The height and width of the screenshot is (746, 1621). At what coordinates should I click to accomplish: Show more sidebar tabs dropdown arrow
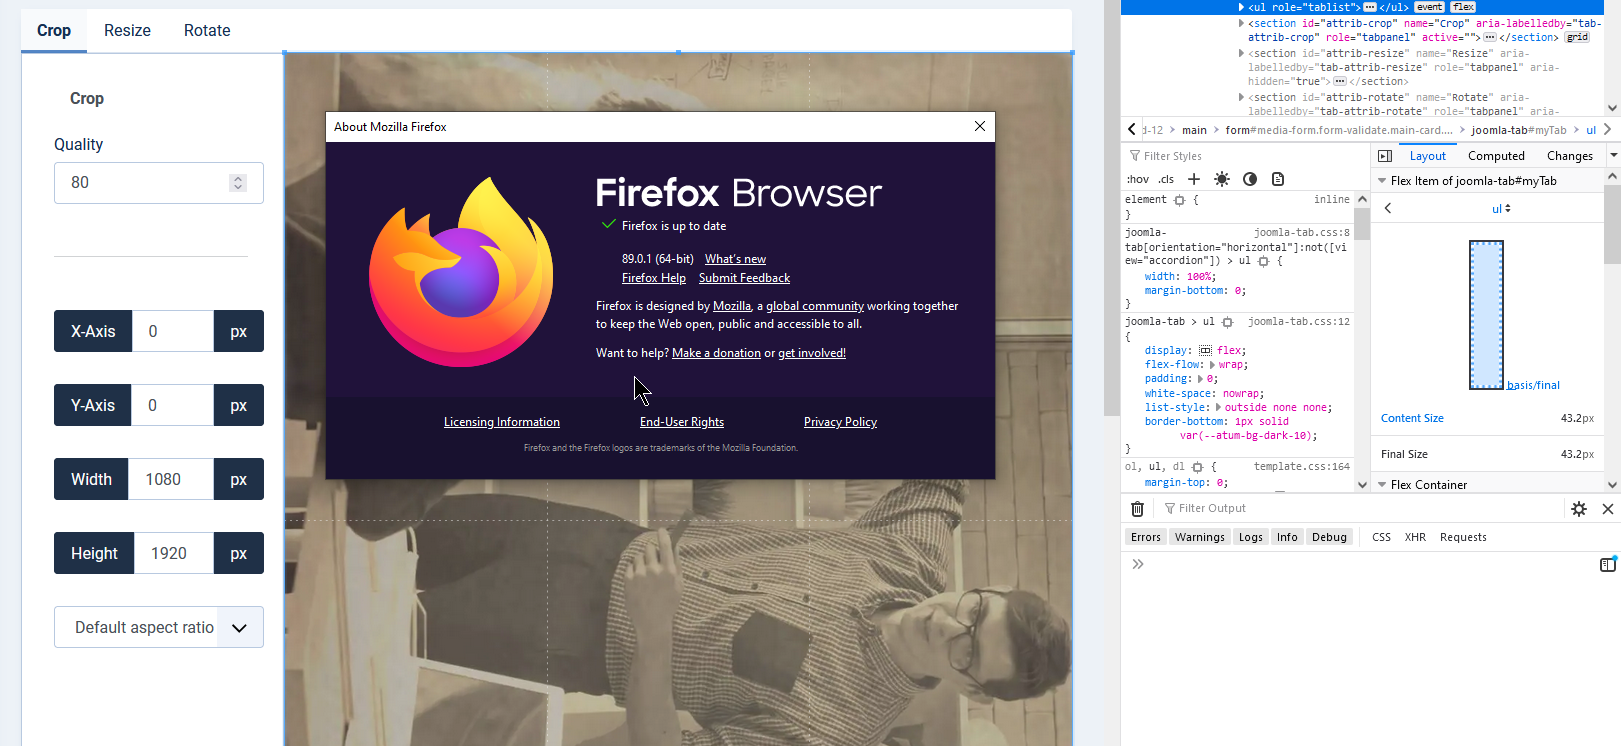(x=1613, y=156)
